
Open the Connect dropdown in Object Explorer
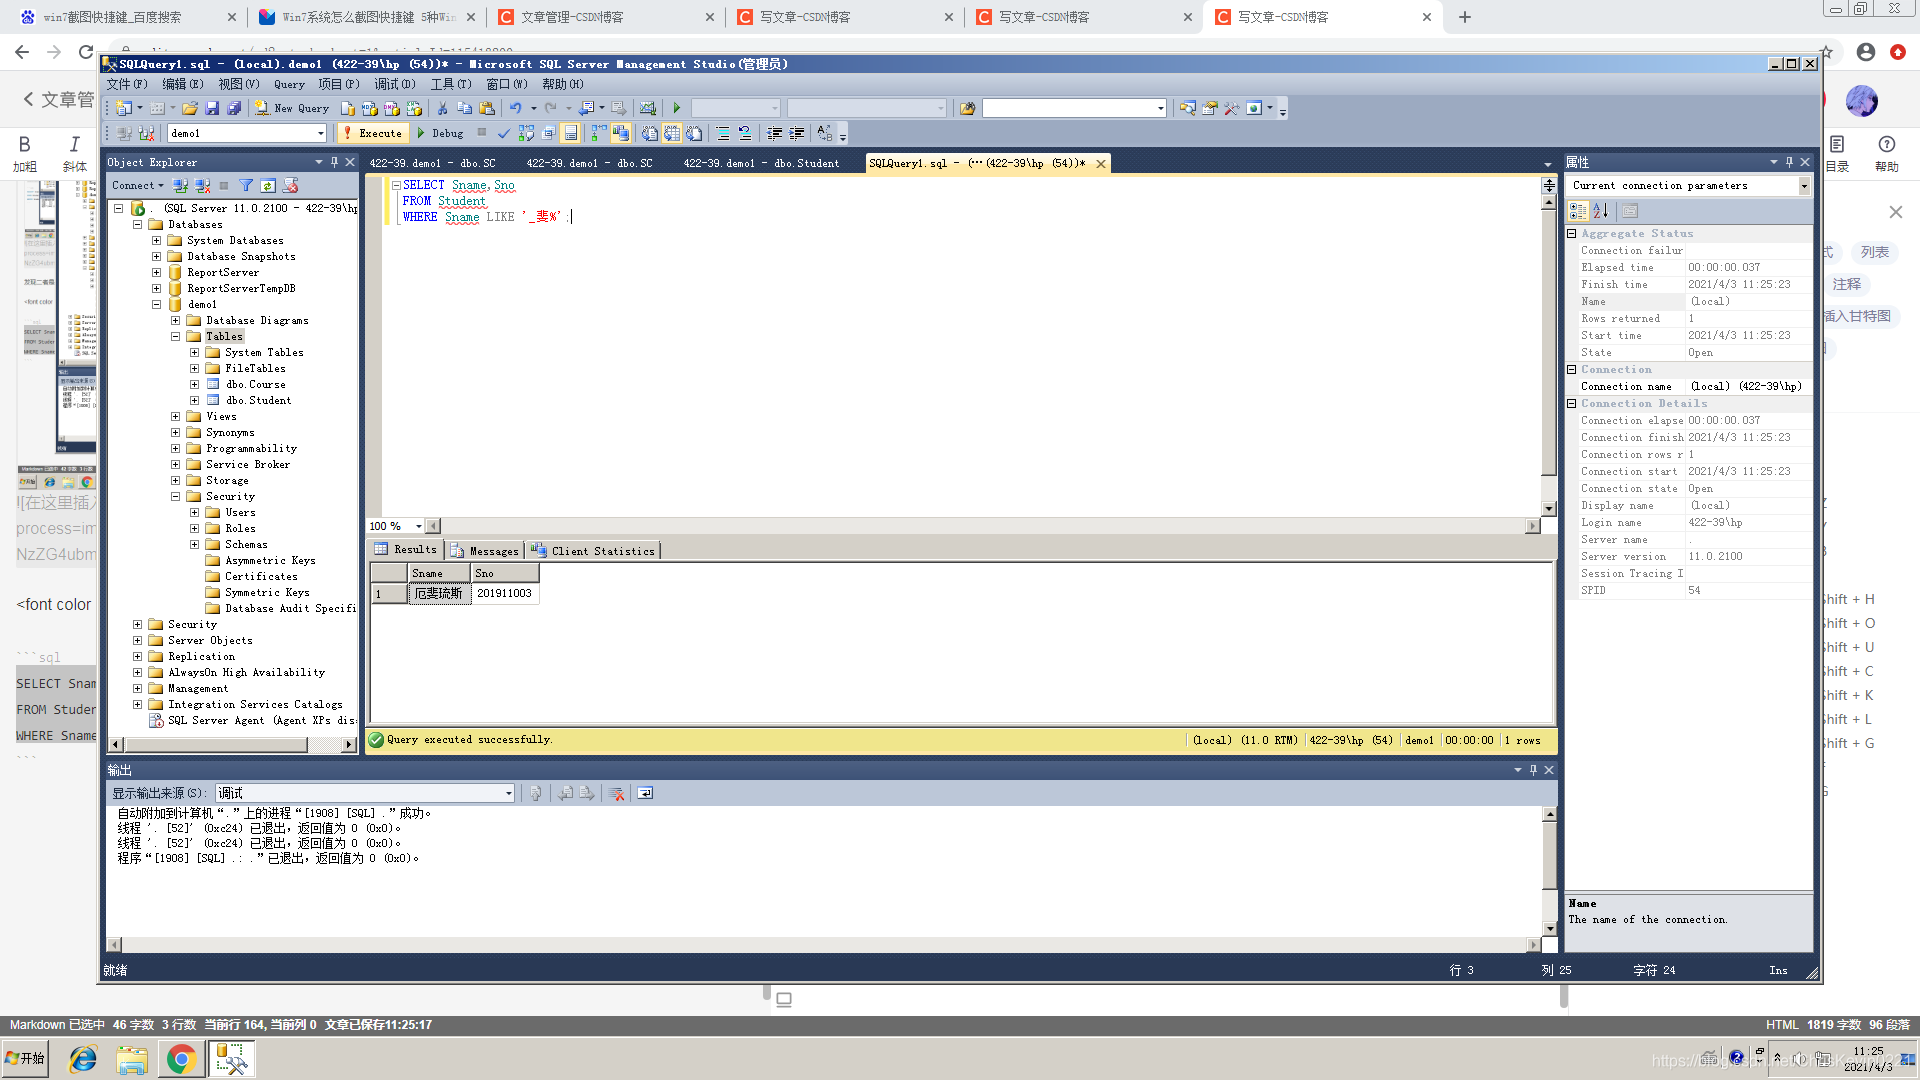(137, 186)
